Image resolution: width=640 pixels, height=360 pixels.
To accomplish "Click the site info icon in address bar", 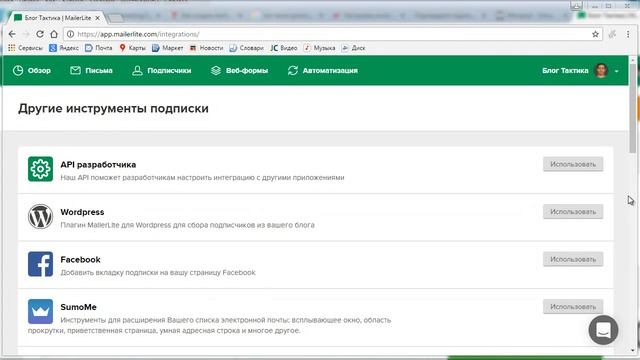I will [x=70, y=34].
